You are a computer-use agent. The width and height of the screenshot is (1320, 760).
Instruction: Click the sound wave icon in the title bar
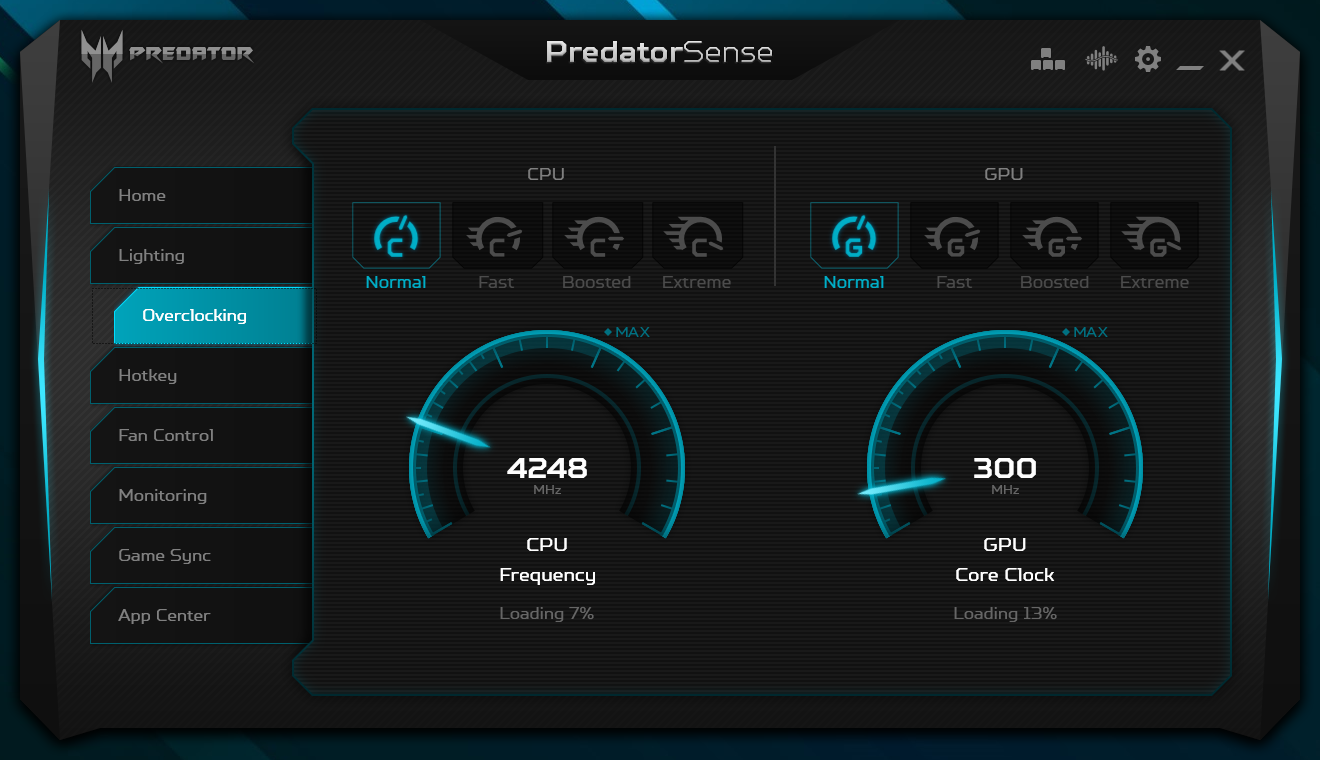tap(1101, 59)
